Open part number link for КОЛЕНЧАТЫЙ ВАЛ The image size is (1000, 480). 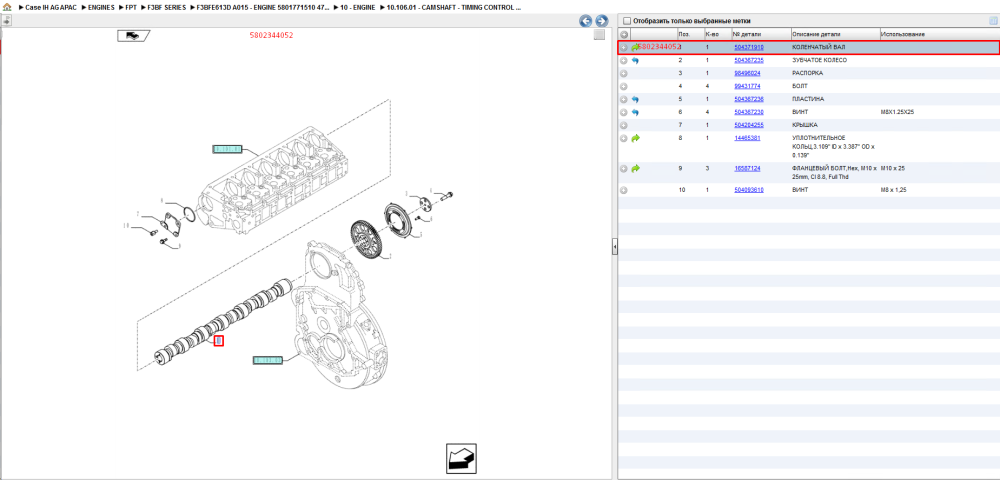point(749,47)
